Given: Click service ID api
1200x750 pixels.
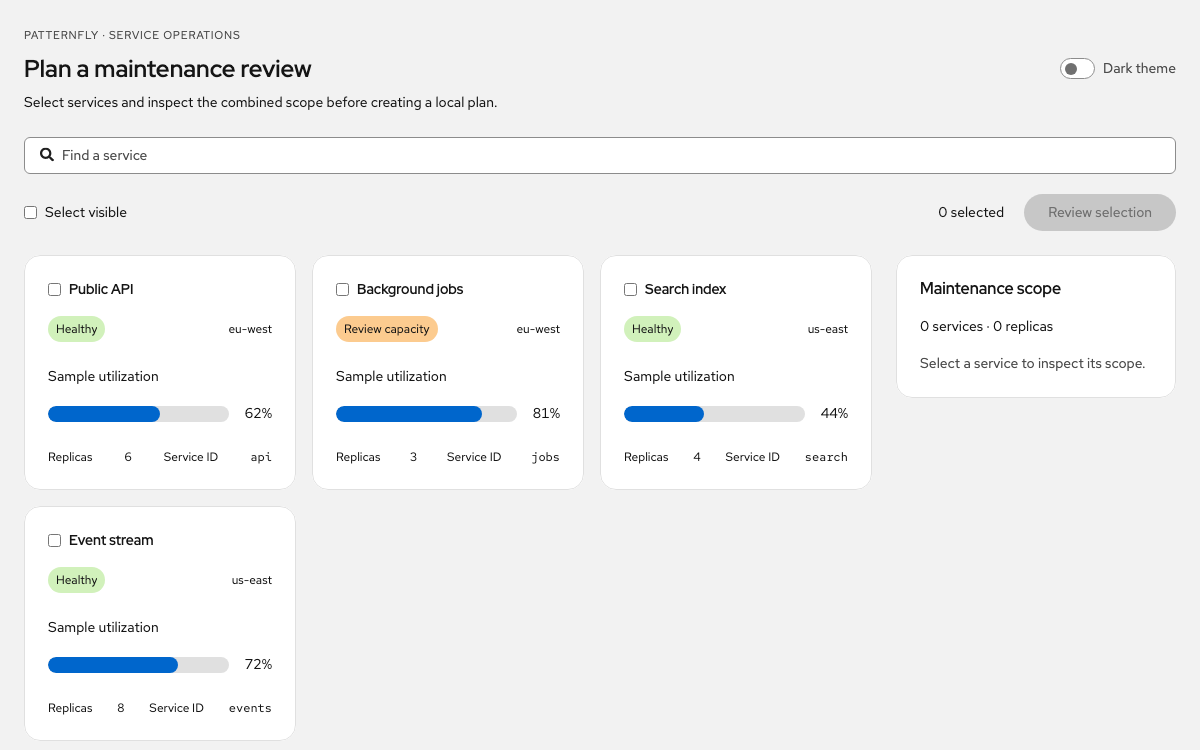Looking at the screenshot, I should (261, 457).
